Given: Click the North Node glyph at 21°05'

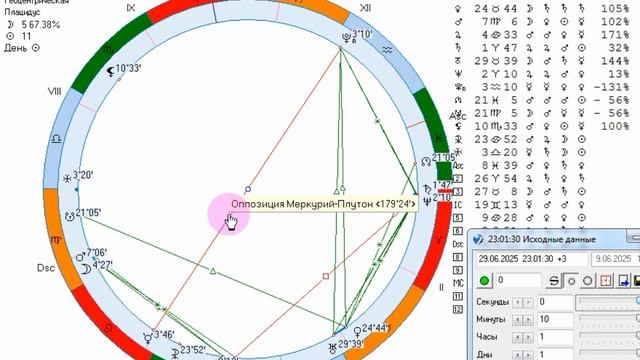Looking at the screenshot, I should pyautogui.click(x=426, y=162).
